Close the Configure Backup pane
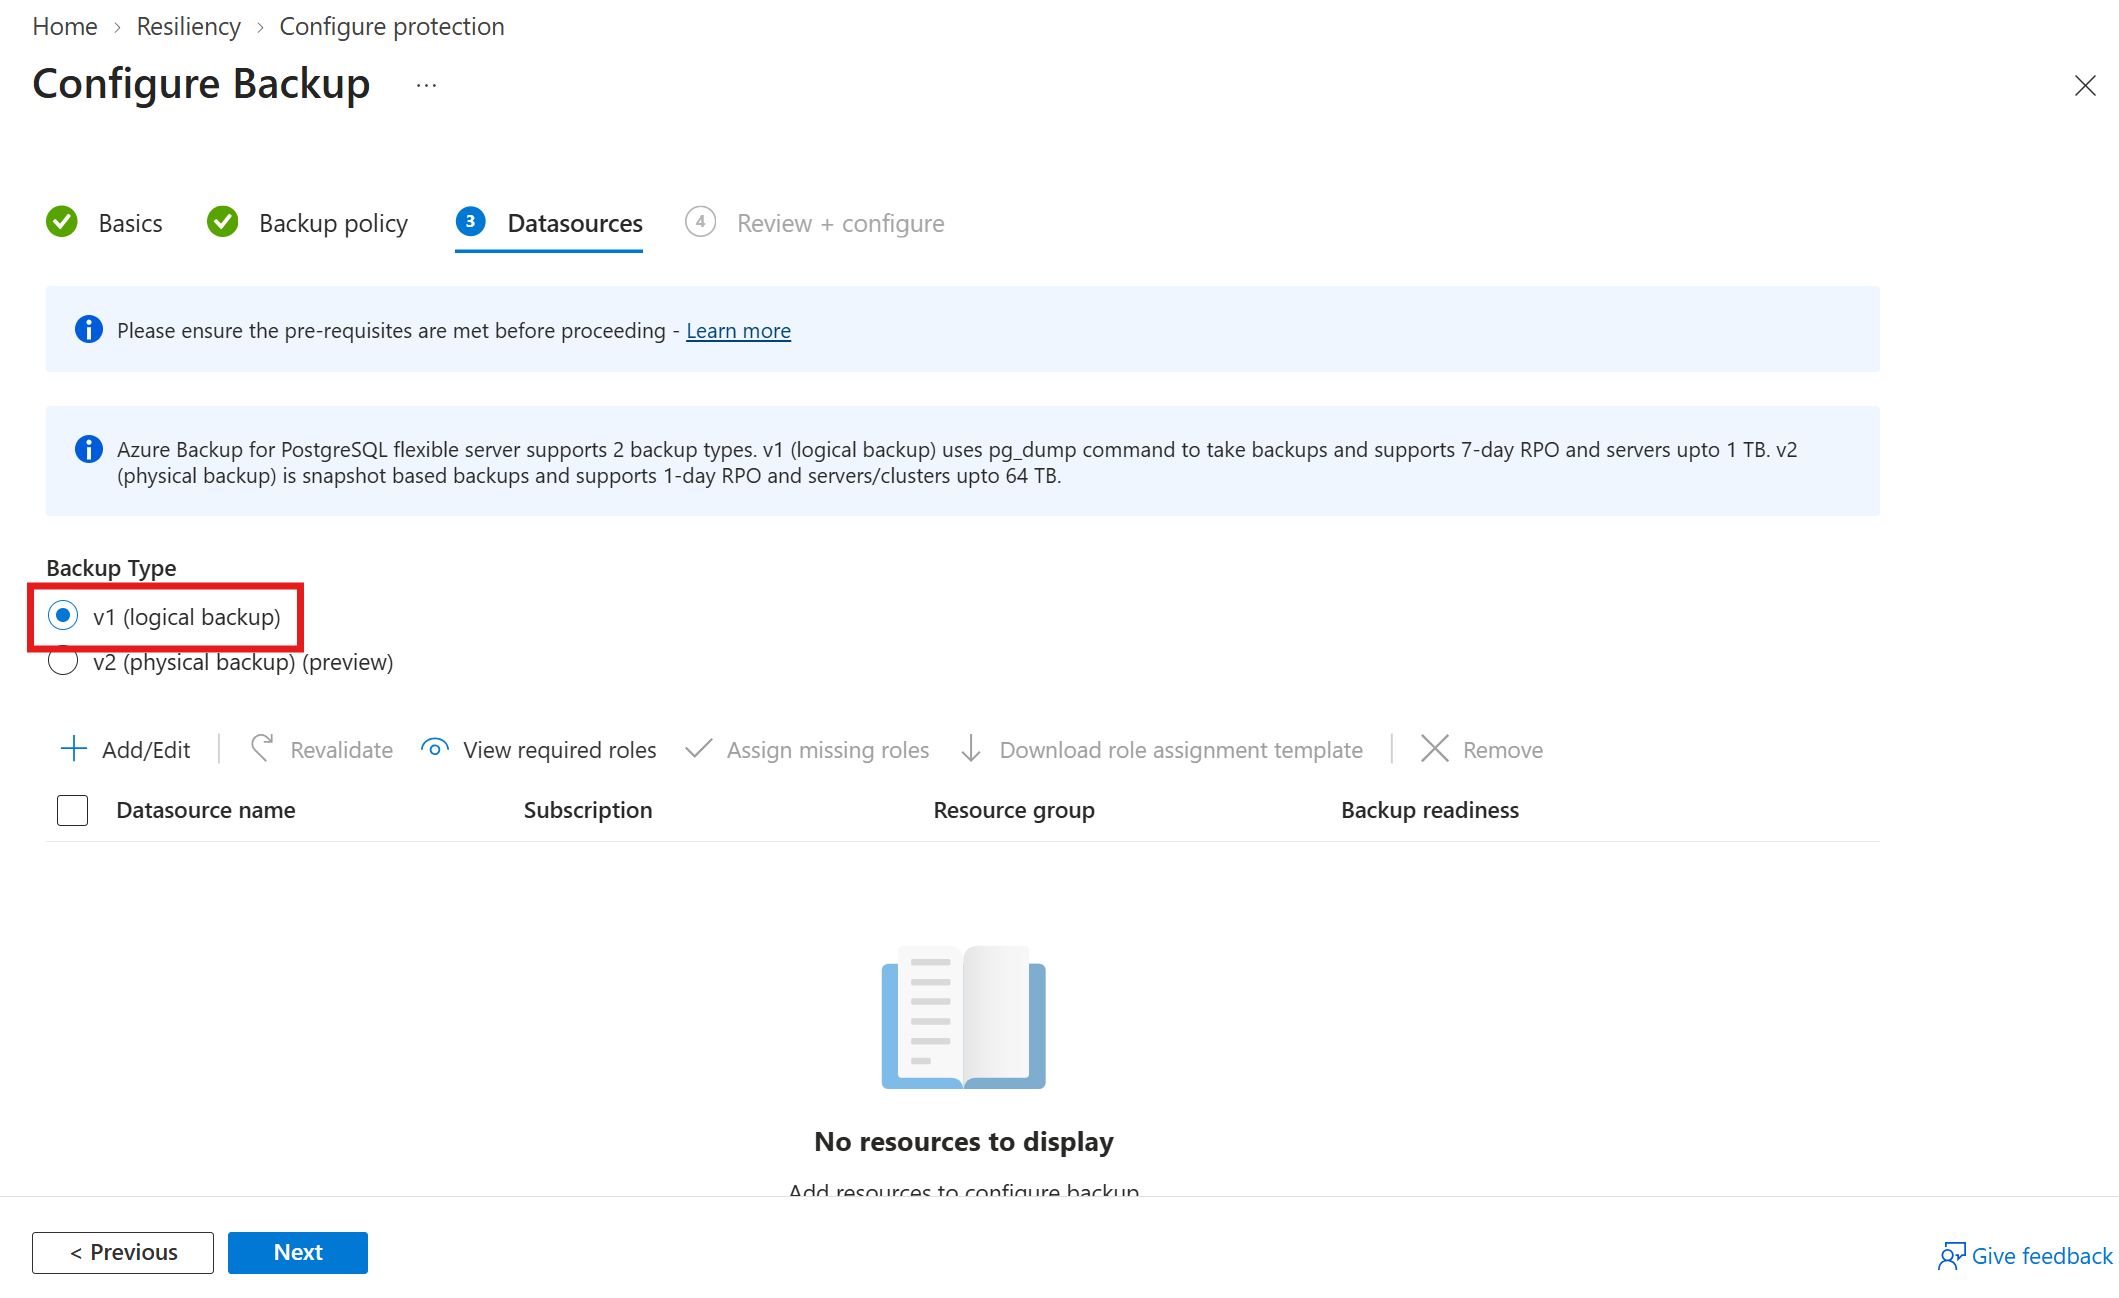 coord(2084,86)
